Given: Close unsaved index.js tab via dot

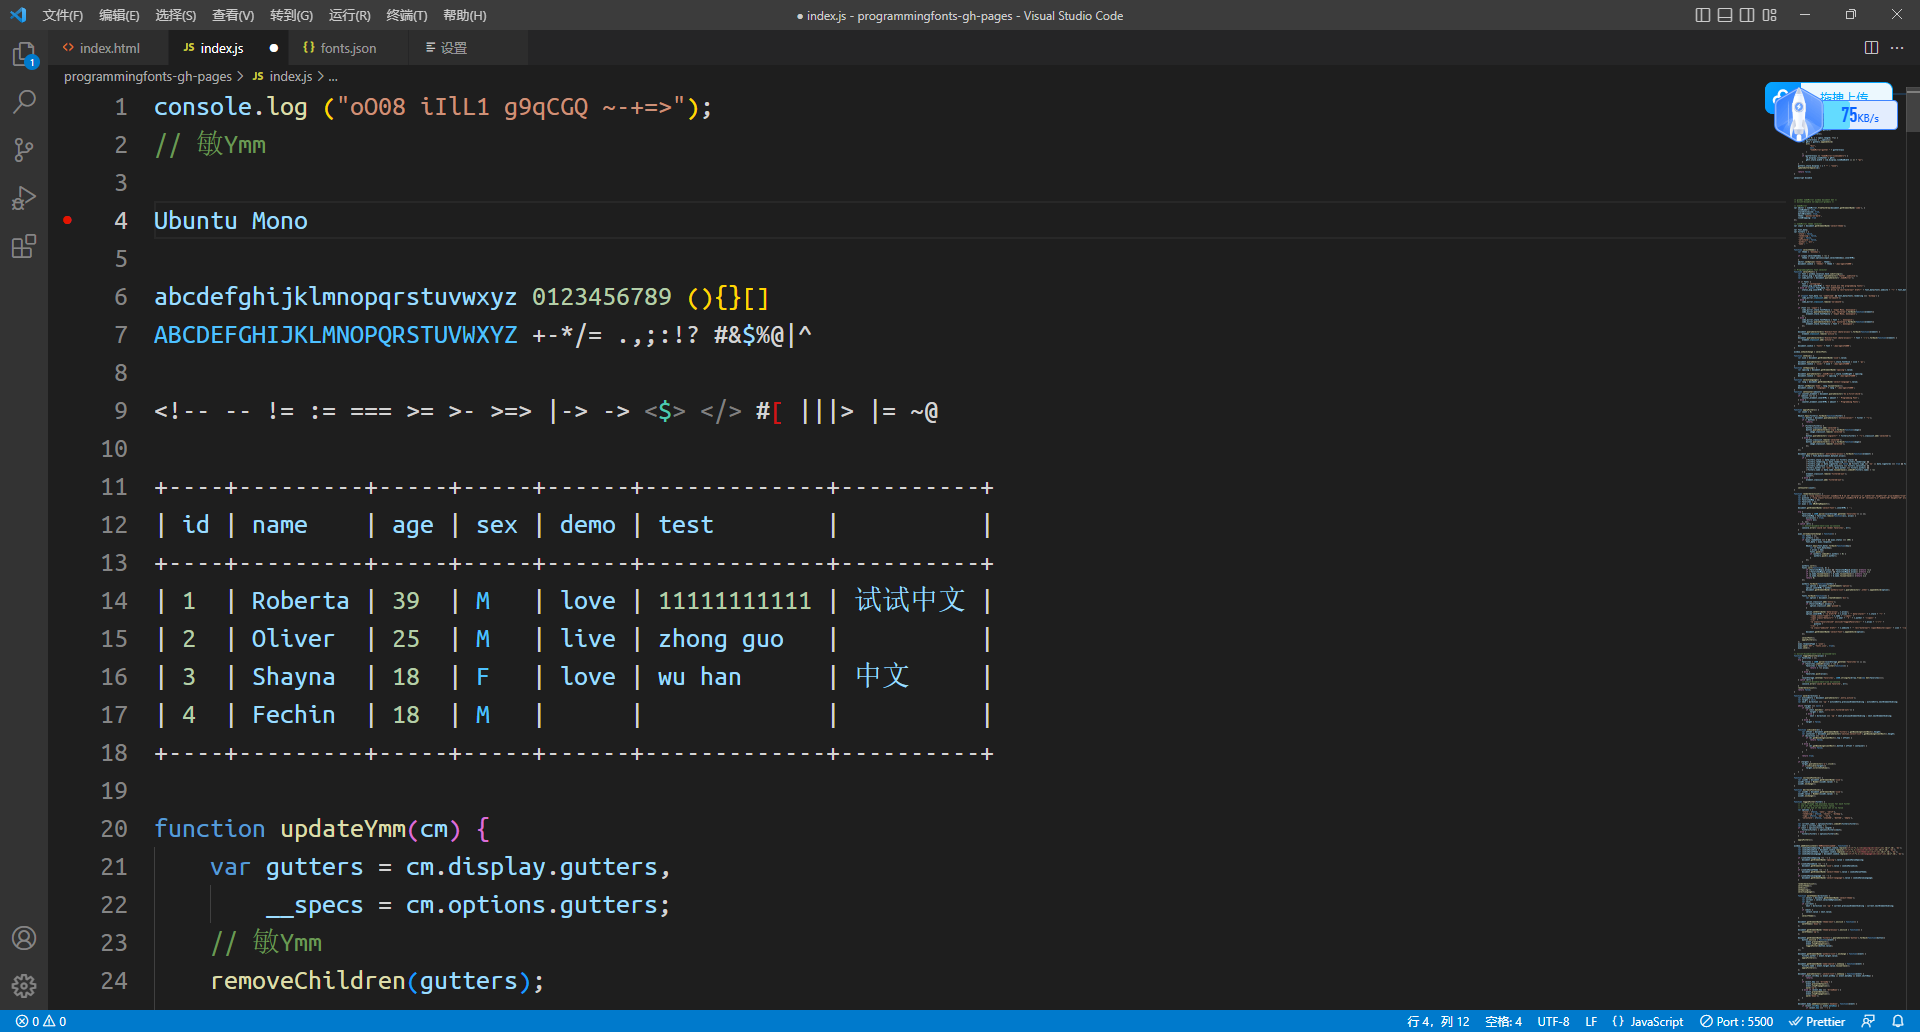Looking at the screenshot, I should (273, 48).
